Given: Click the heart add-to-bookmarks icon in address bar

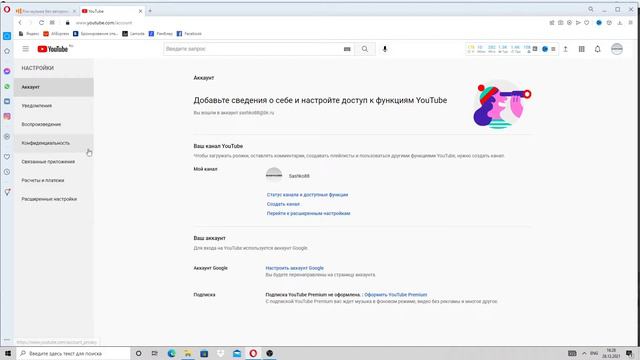Looking at the screenshot, I should coord(587,23).
